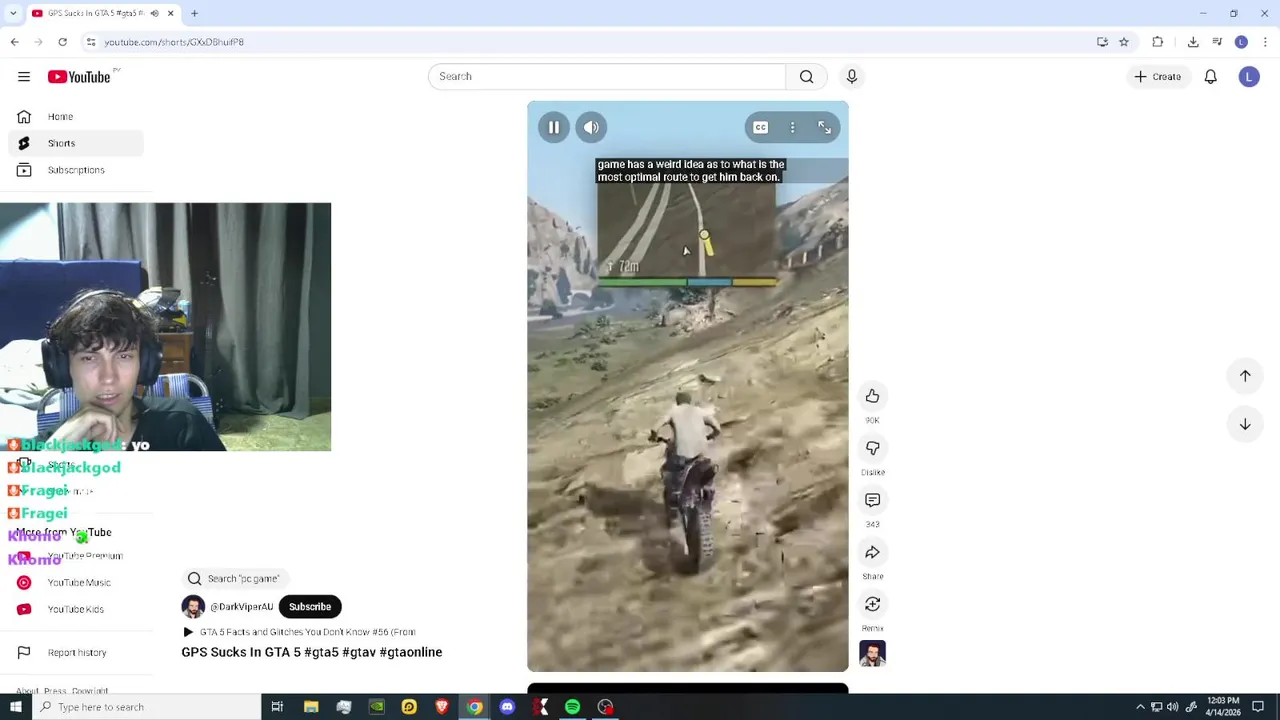
Task: Open the browser extensions puzzle icon
Action: tap(1158, 42)
